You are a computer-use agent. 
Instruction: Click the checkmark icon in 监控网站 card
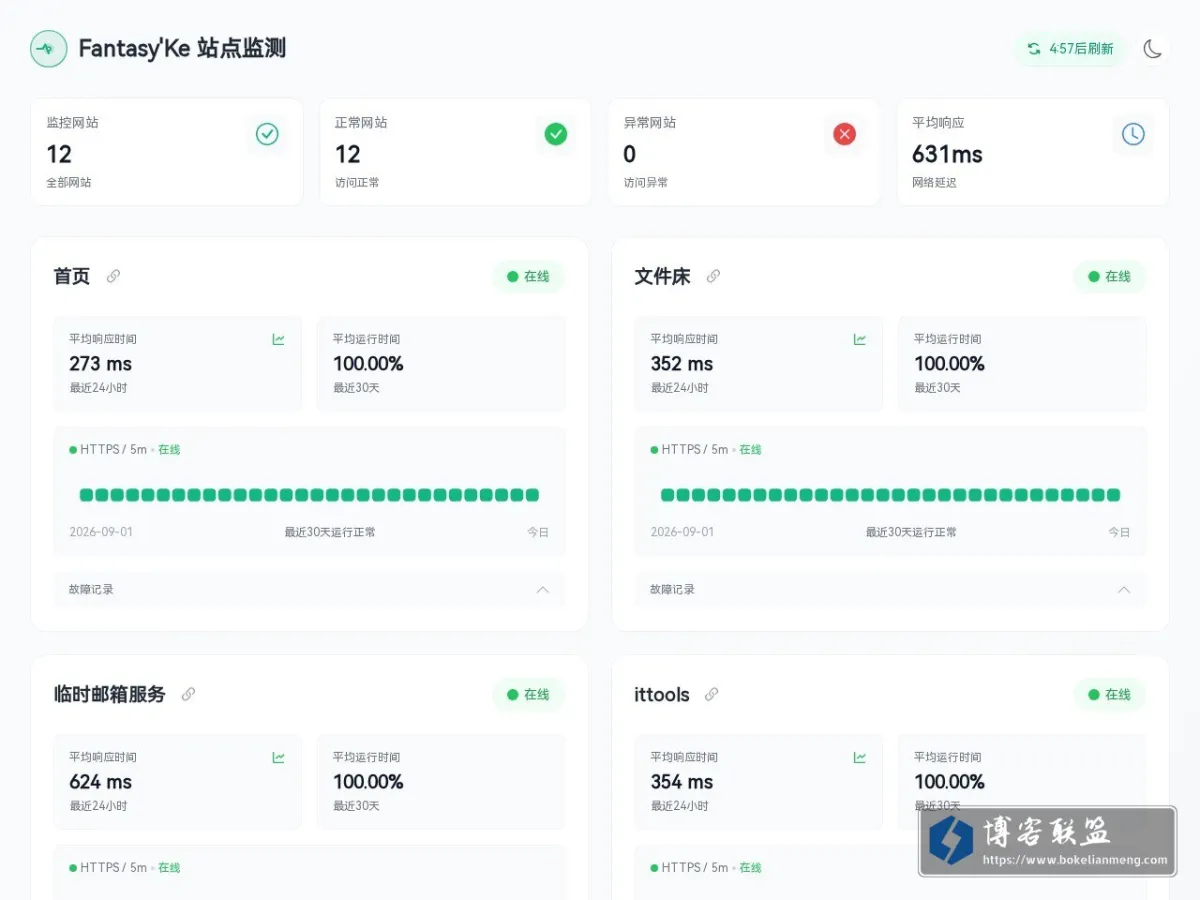(x=267, y=134)
